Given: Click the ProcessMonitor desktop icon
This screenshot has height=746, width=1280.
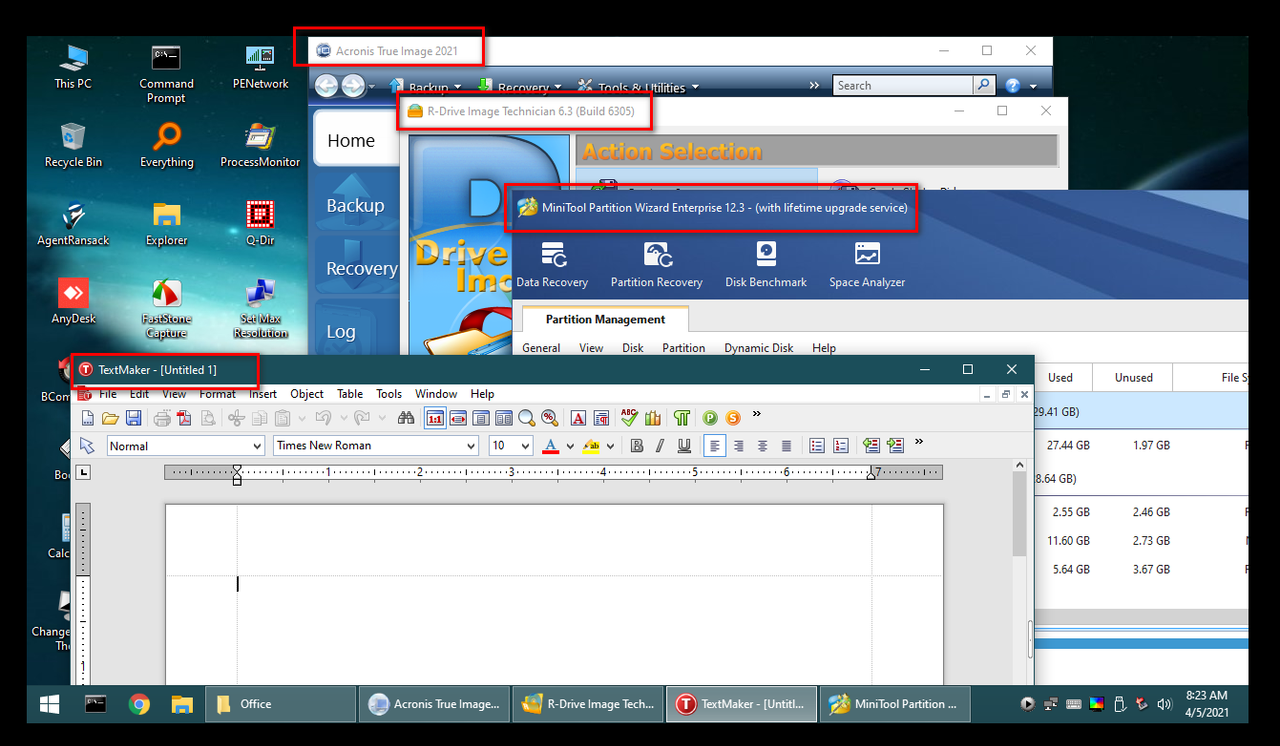Looking at the screenshot, I should [260, 146].
